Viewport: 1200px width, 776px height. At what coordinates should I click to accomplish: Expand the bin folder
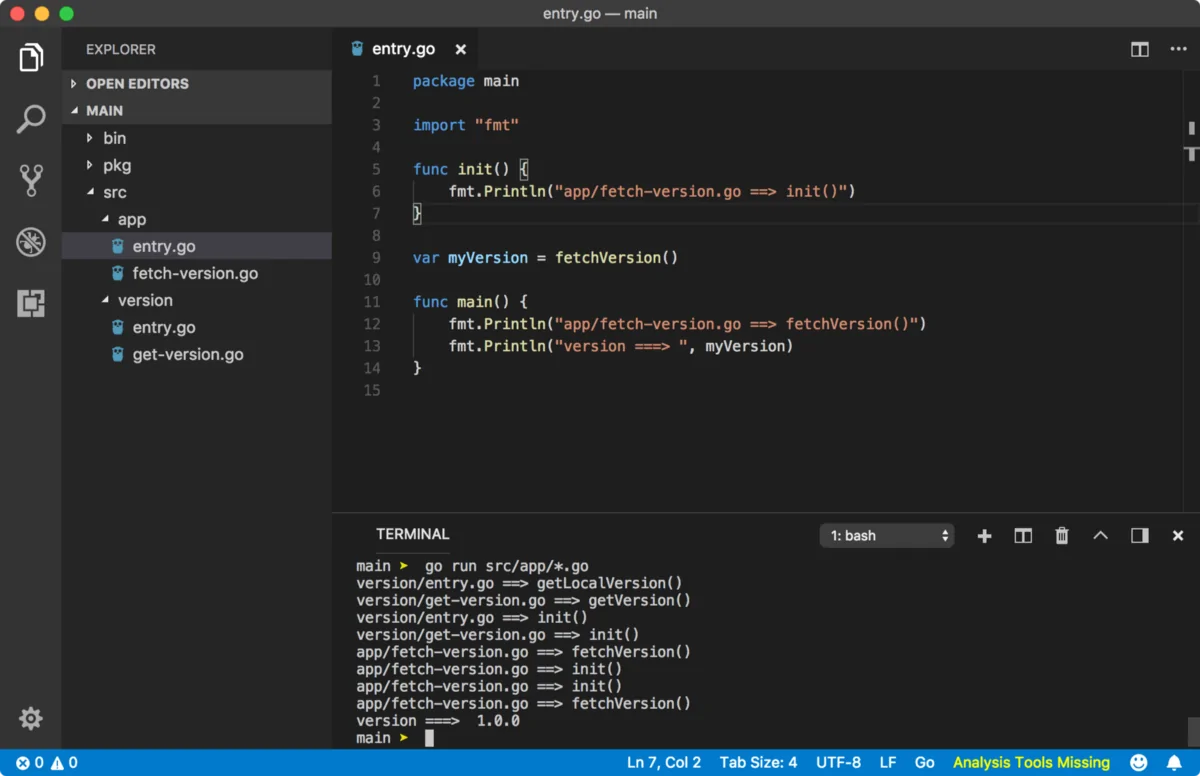114,138
